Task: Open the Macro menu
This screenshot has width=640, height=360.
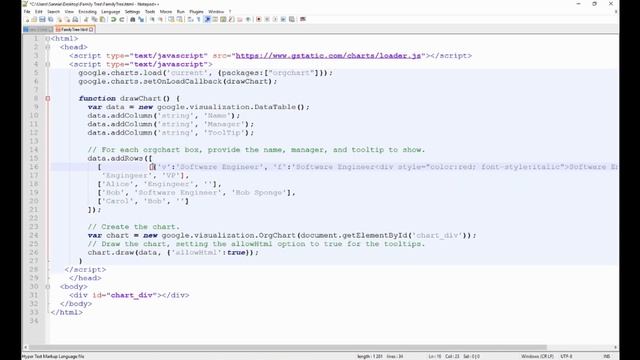Action: [166, 12]
